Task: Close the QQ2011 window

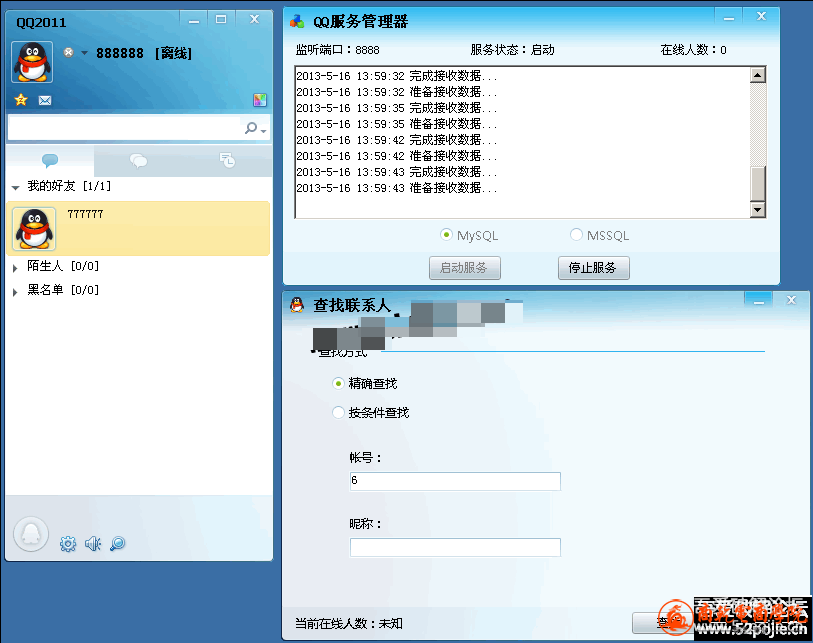Action: 254,19
